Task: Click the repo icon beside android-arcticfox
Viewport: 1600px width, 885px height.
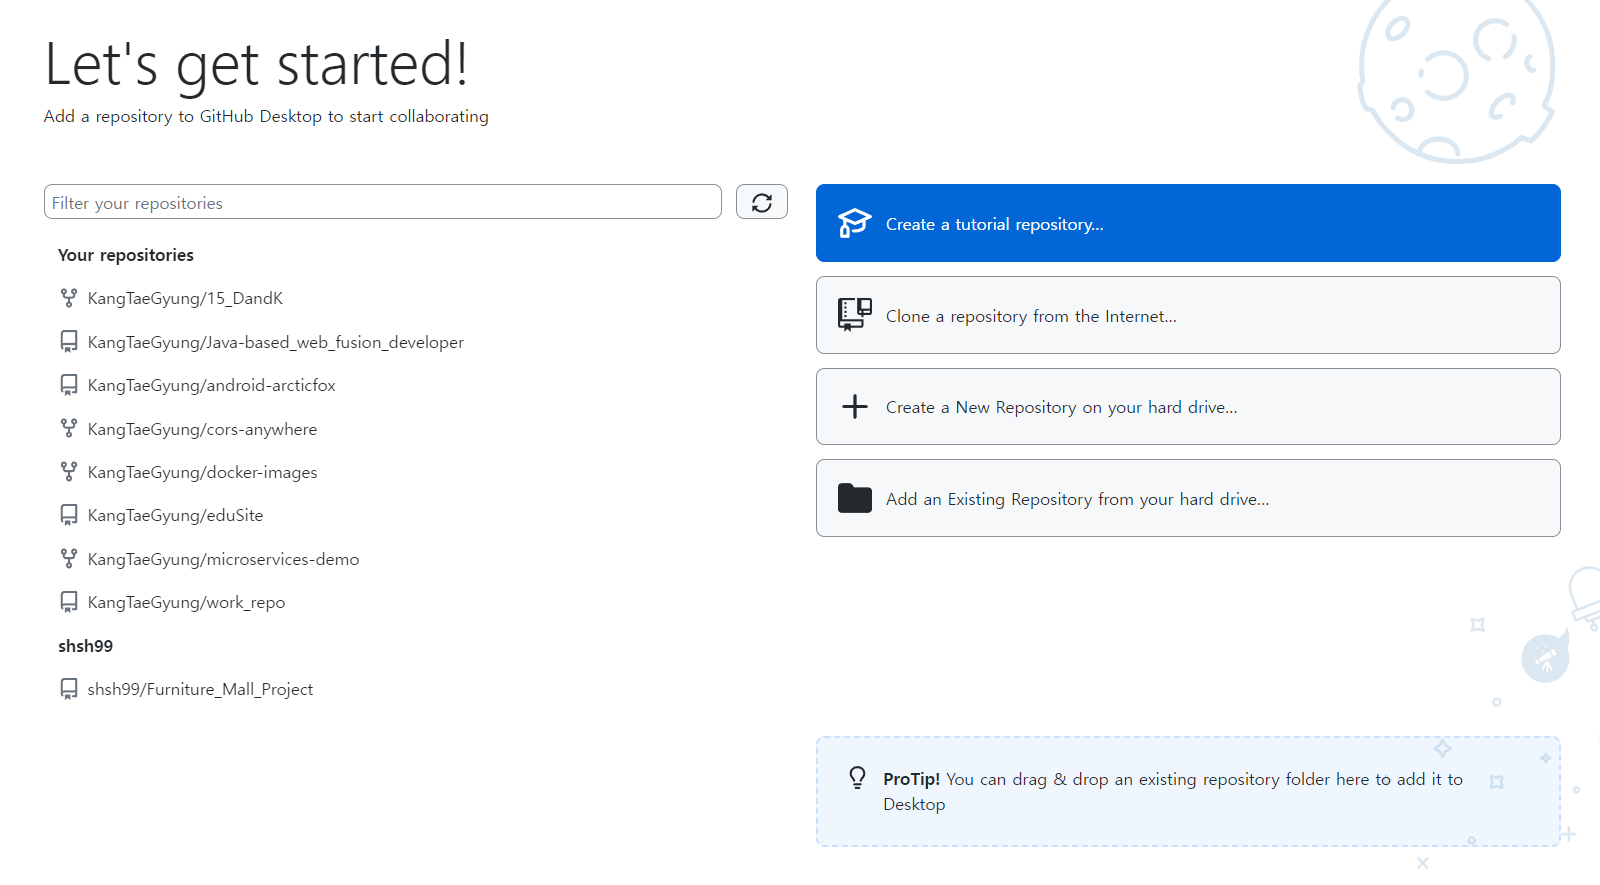Action: [x=69, y=385]
